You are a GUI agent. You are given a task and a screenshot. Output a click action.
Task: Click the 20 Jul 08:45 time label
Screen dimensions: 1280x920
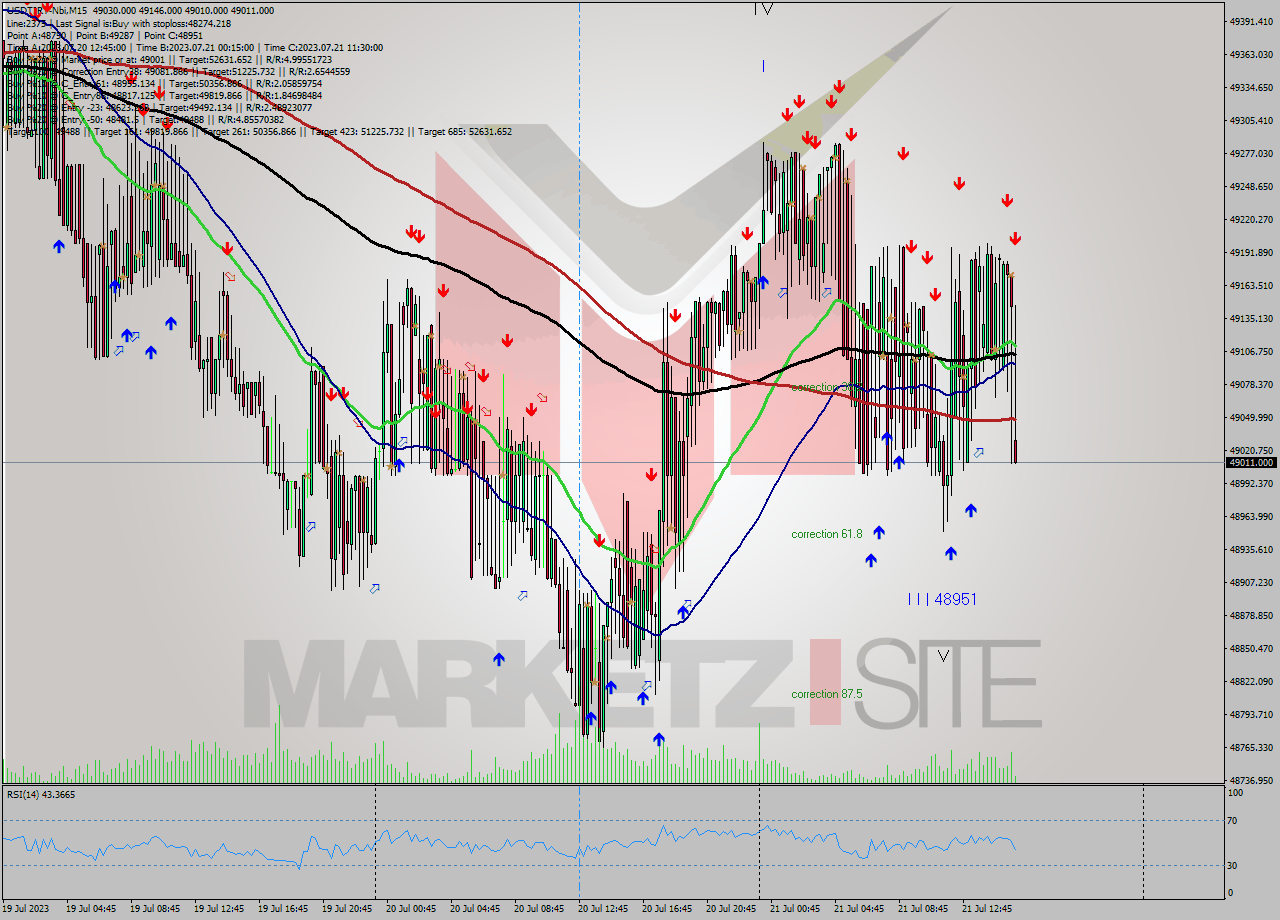pyautogui.click(x=539, y=909)
